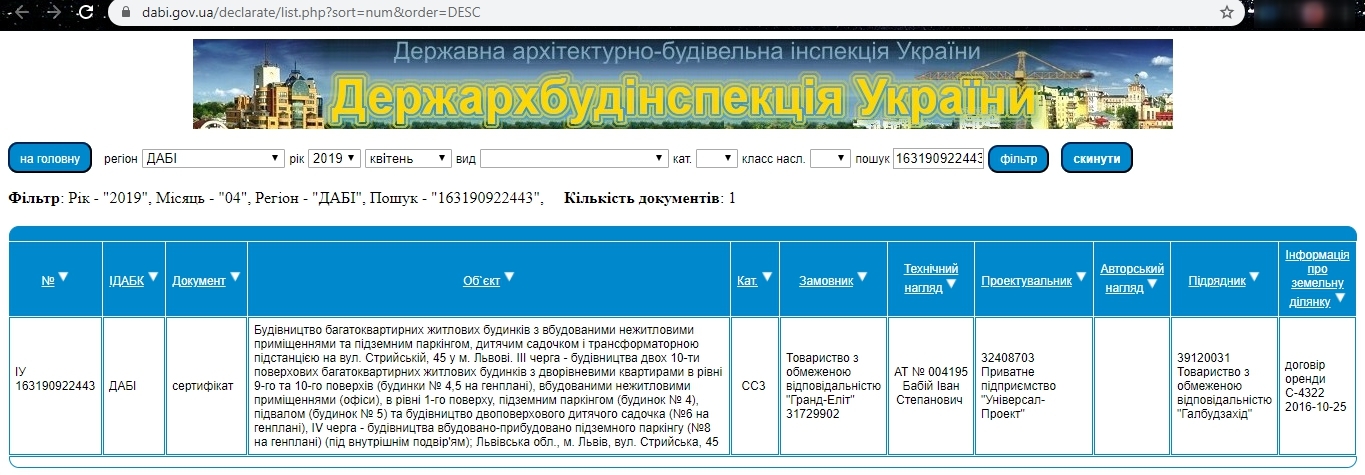Open the кат. category dropdown
1365x475 pixels.
[716, 158]
